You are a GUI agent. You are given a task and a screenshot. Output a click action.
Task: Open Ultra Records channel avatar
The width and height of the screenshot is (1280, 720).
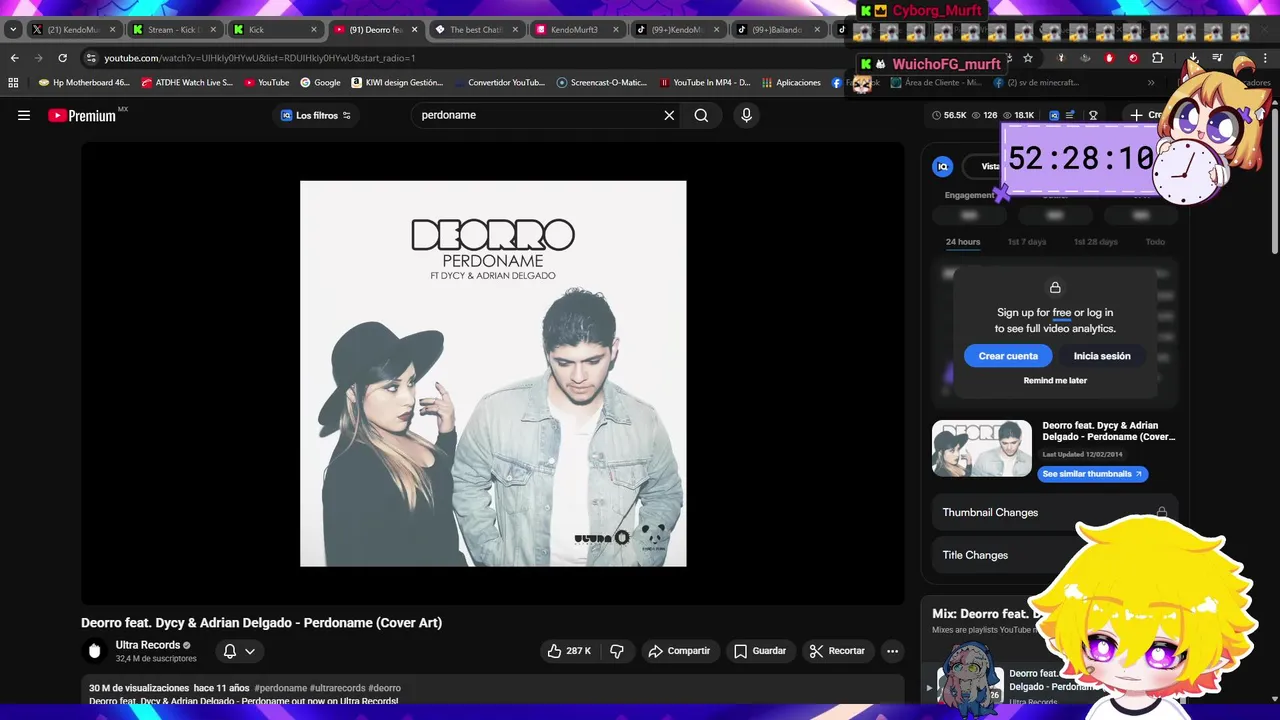(x=95, y=651)
